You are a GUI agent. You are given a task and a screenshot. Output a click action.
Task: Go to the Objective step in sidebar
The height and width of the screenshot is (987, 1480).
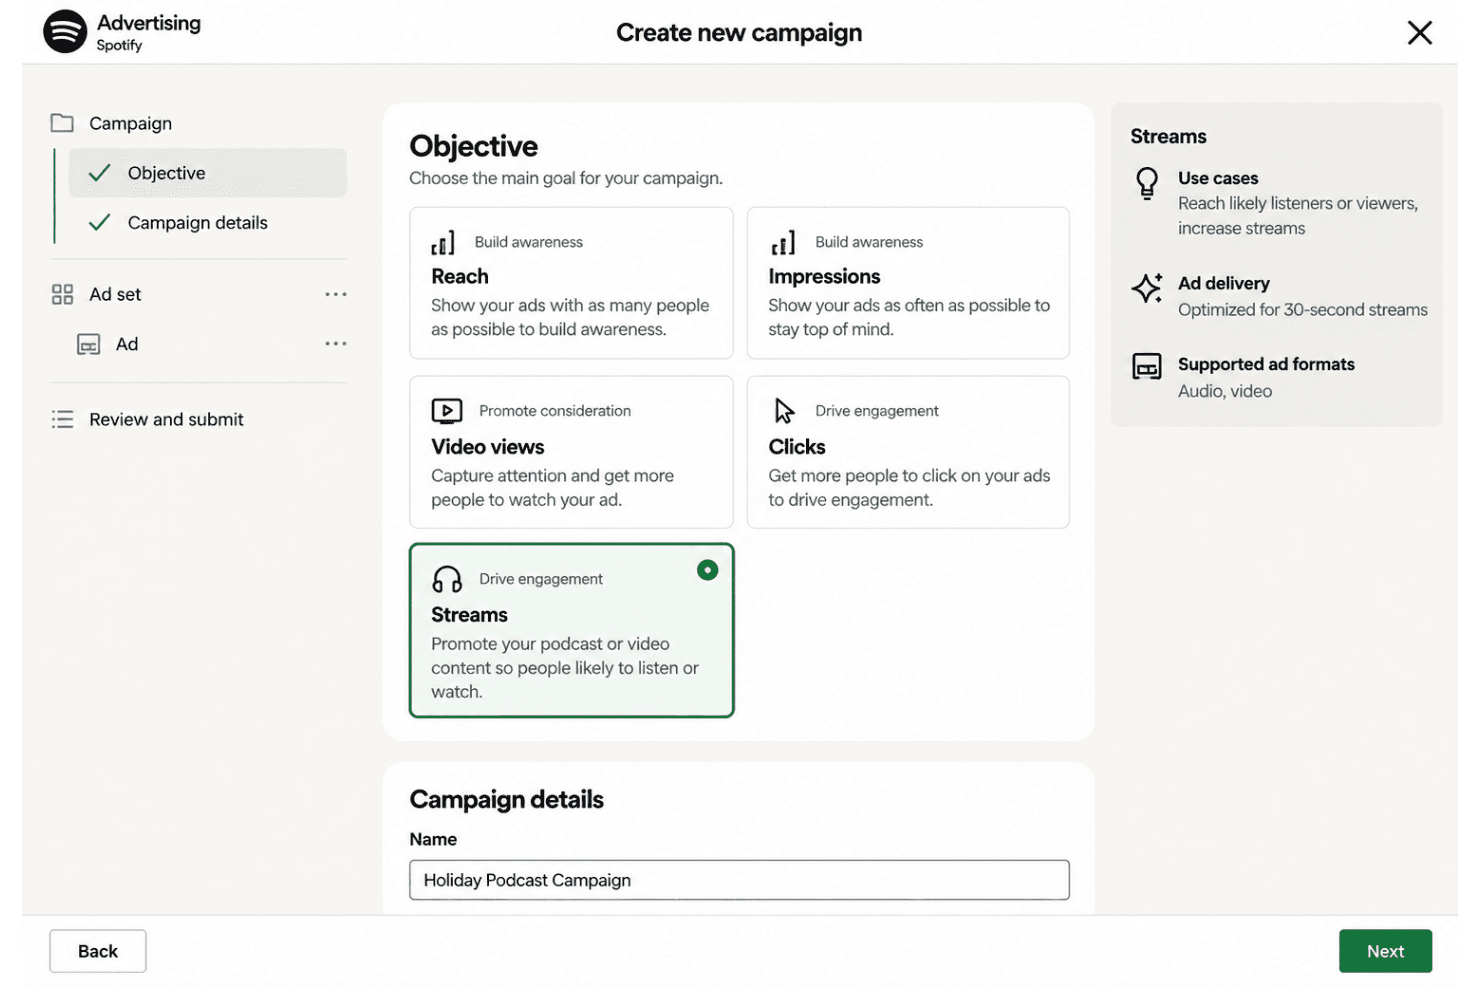[x=208, y=173]
